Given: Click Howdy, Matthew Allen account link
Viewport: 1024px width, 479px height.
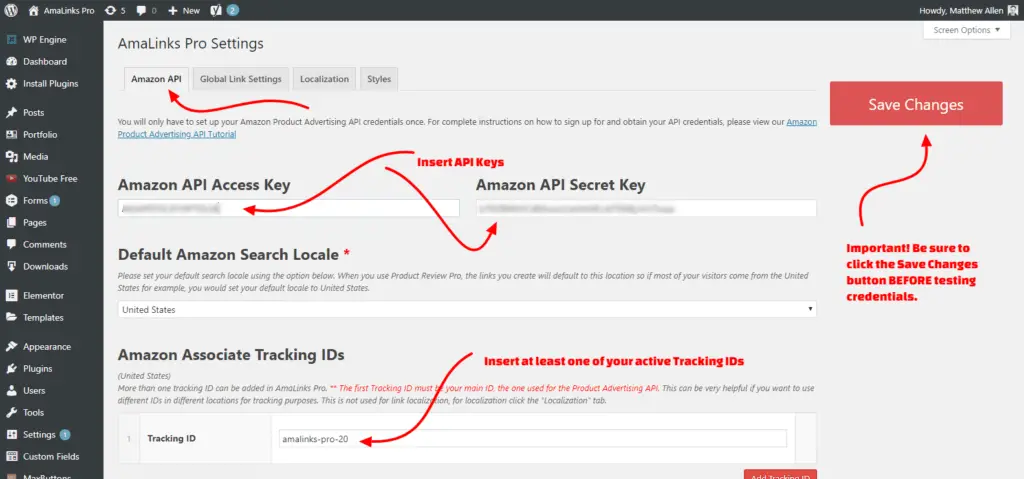Looking at the screenshot, I should pos(959,10).
